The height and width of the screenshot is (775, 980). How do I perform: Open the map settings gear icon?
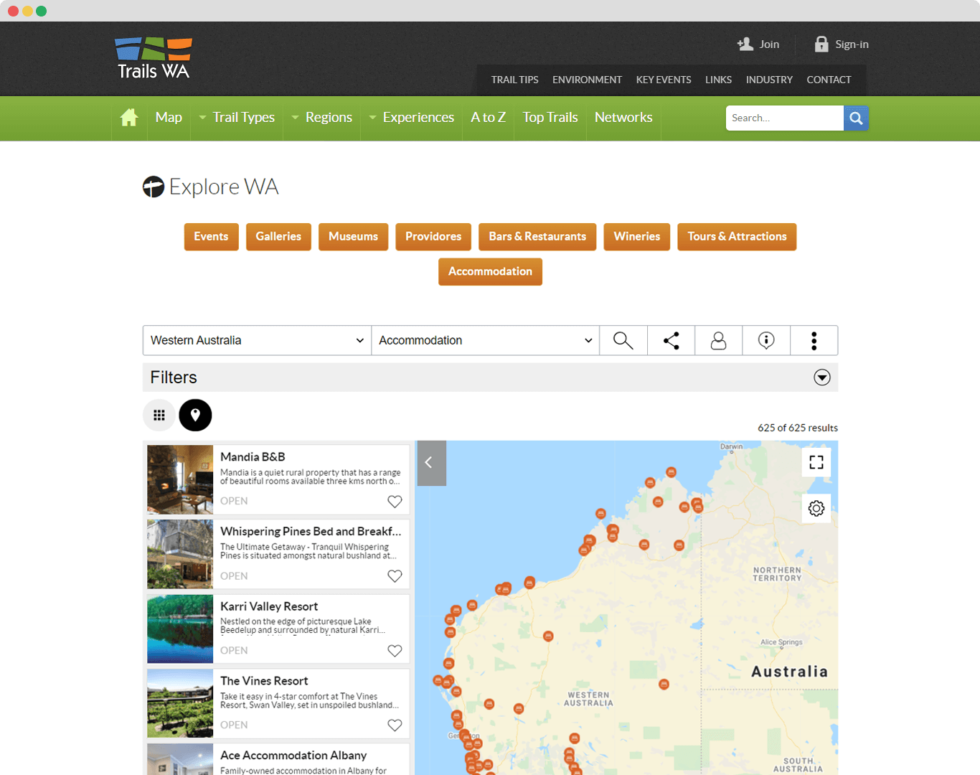tap(816, 507)
